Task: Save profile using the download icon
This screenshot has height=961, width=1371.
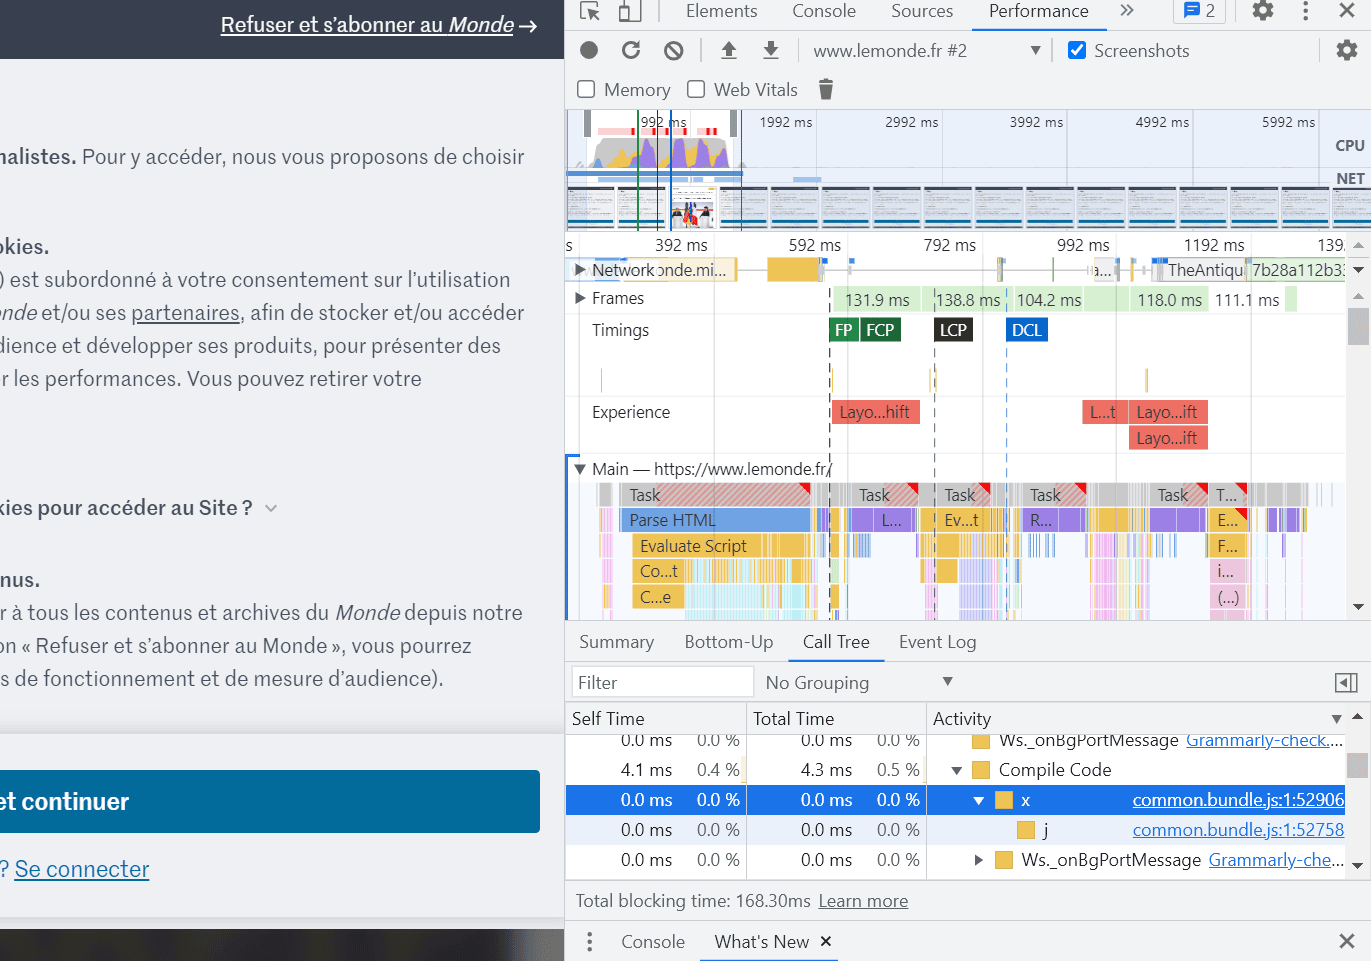Action: [x=771, y=50]
